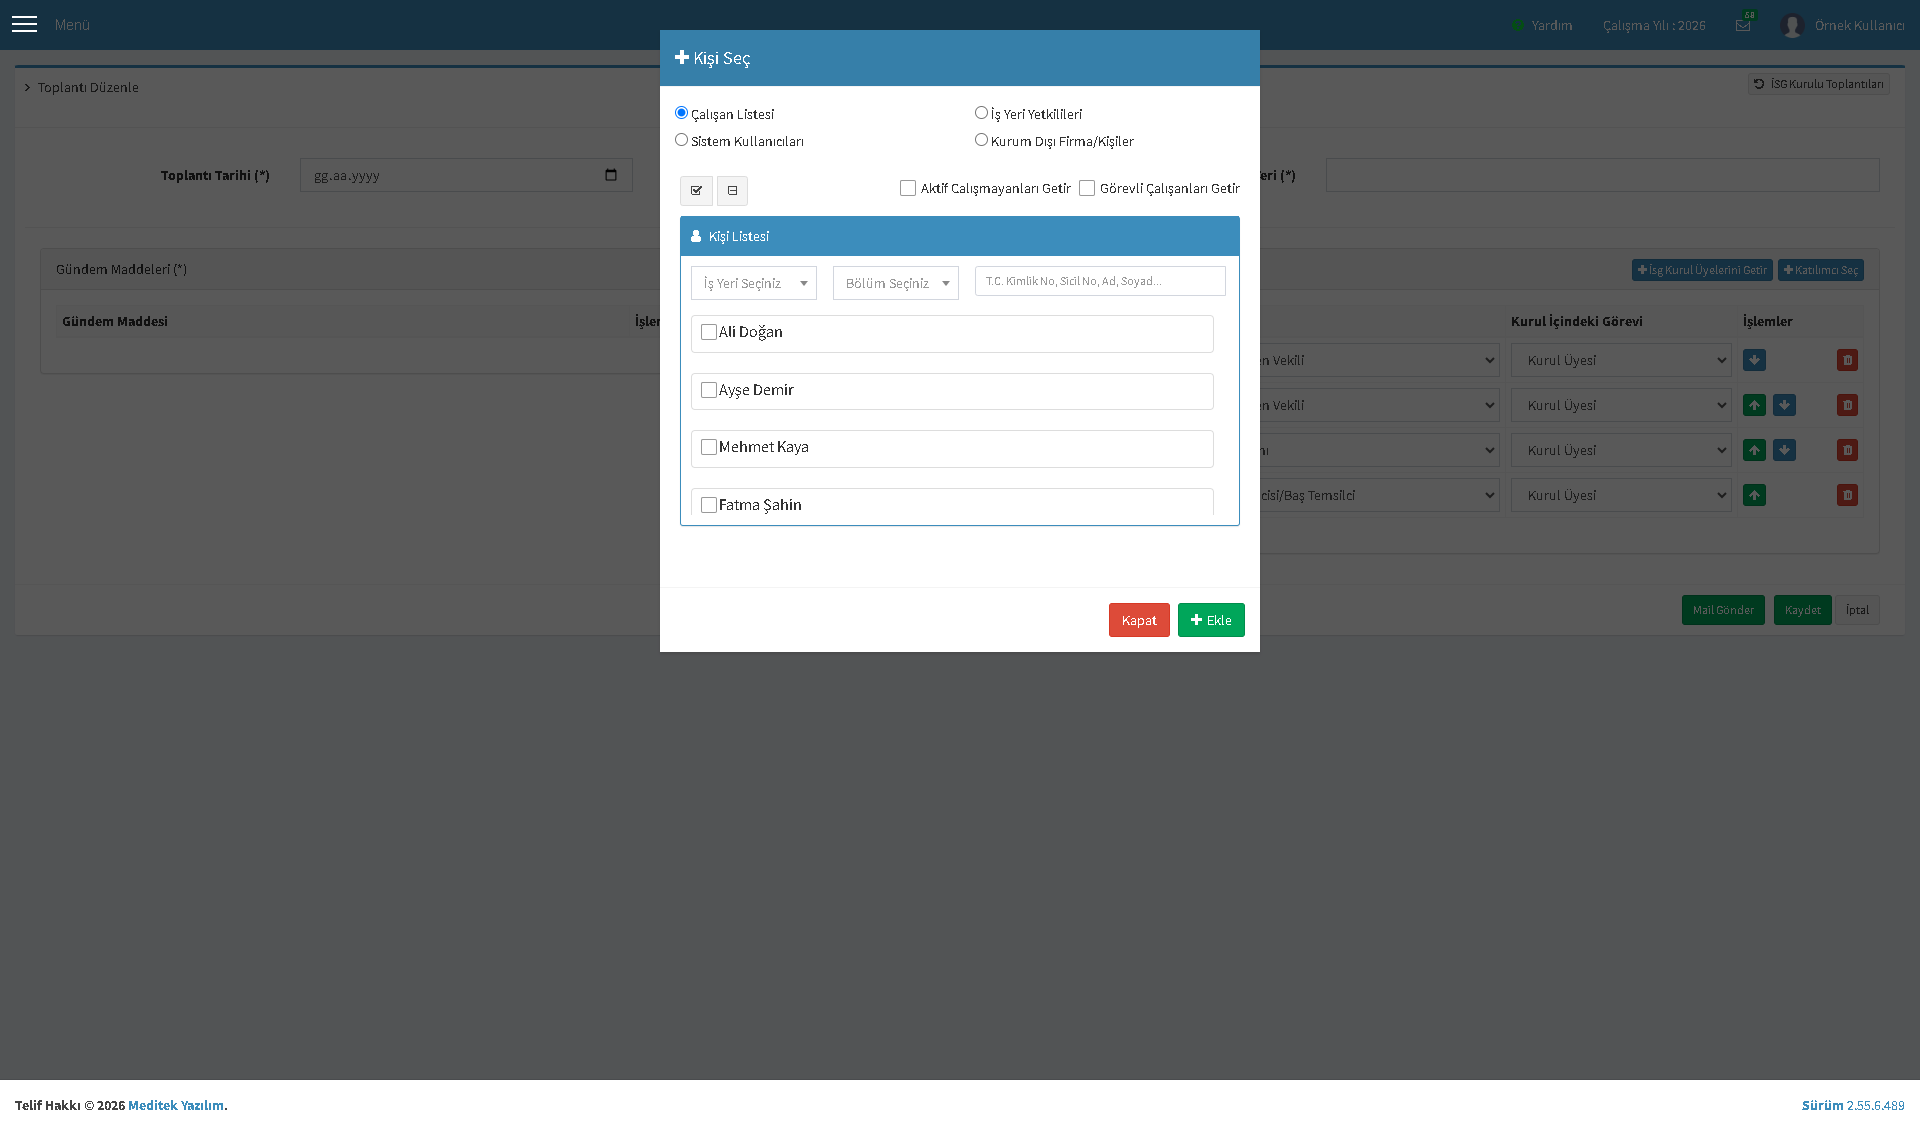Screen dimensions: 1920x1130
Task: Click the Kaydet button
Action: (1802, 610)
